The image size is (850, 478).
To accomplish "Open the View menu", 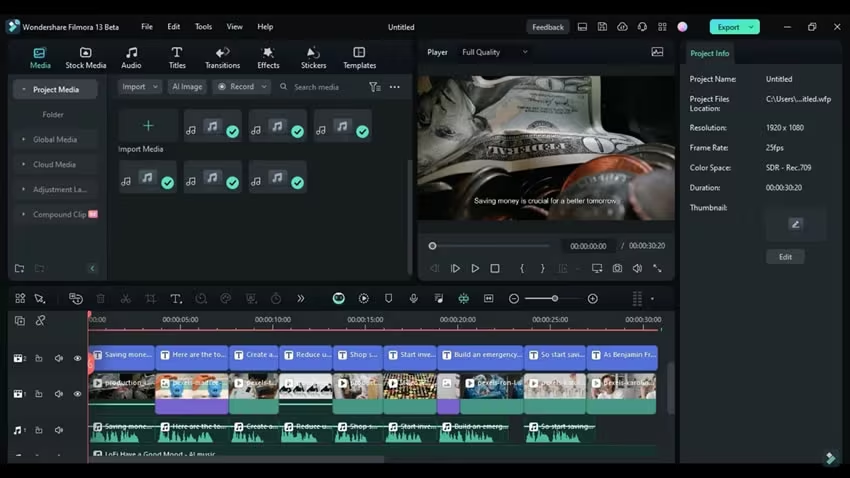I will (x=234, y=27).
